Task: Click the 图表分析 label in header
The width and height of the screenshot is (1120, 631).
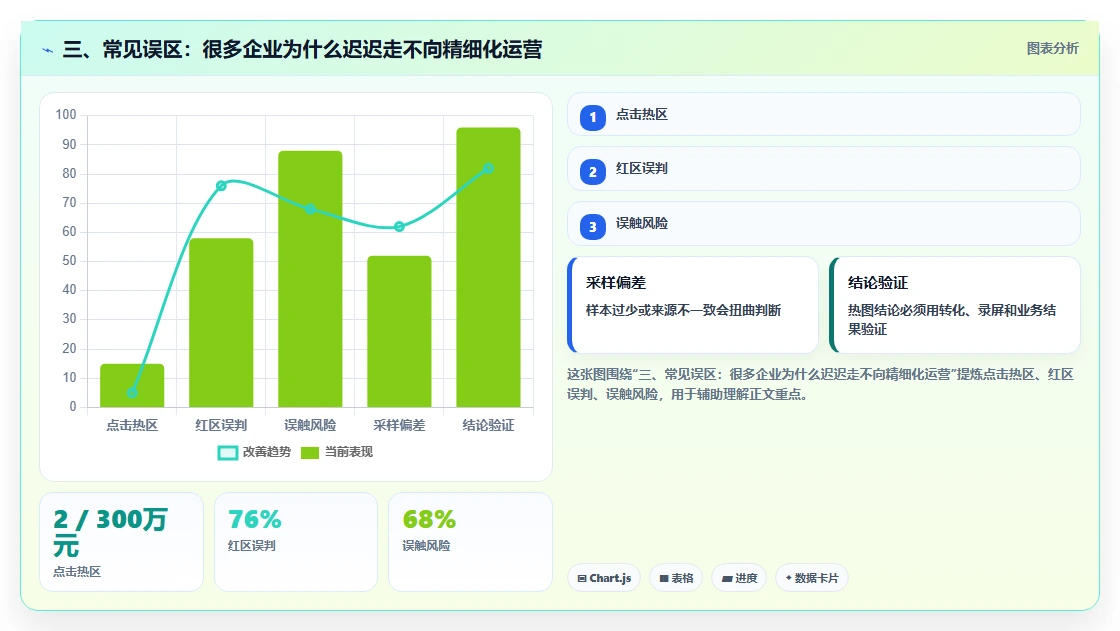Action: tap(1052, 49)
